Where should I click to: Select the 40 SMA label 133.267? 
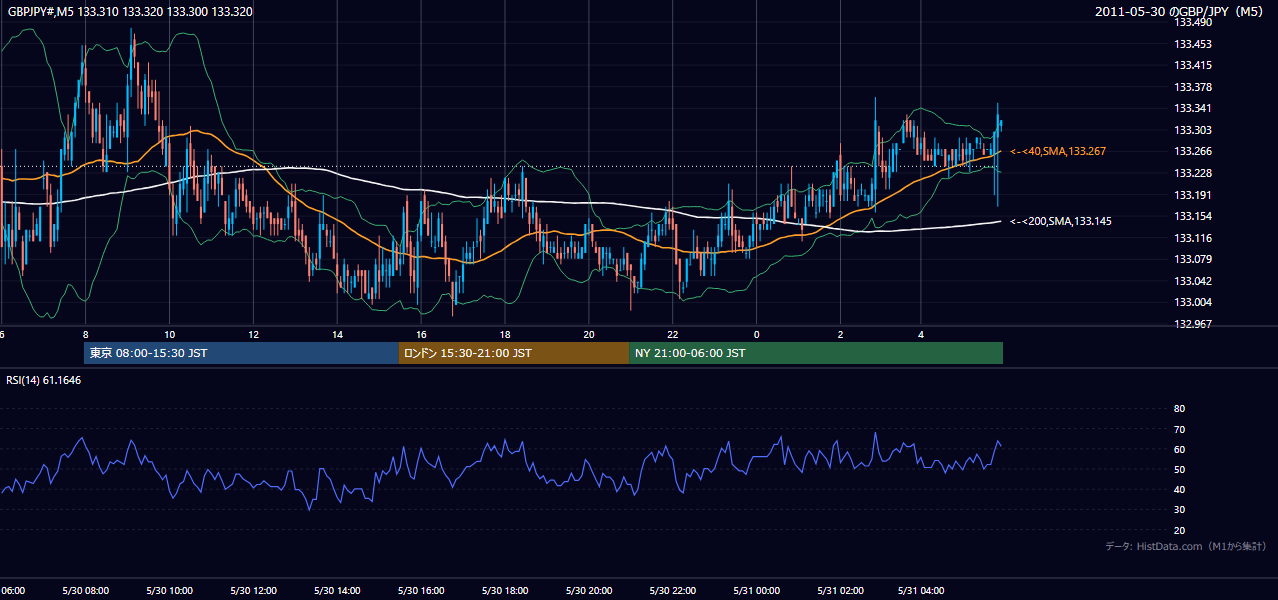pyautogui.click(x=1058, y=151)
